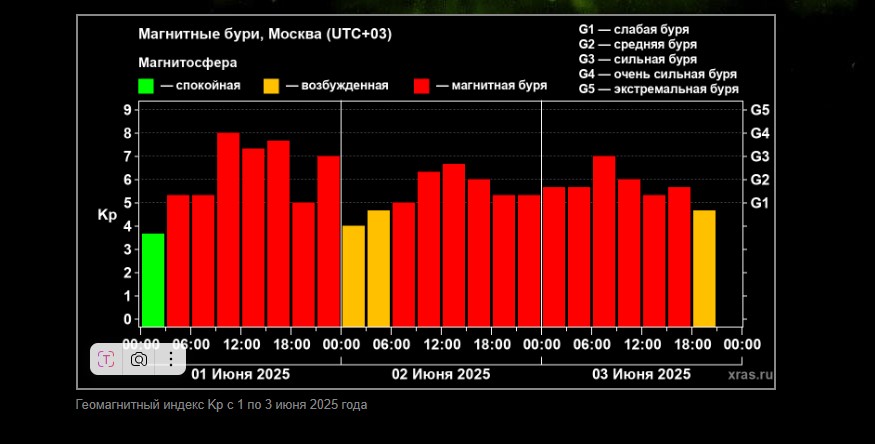
Task: Click the green calm magnetosphere legend swatch
Action: click(x=146, y=86)
